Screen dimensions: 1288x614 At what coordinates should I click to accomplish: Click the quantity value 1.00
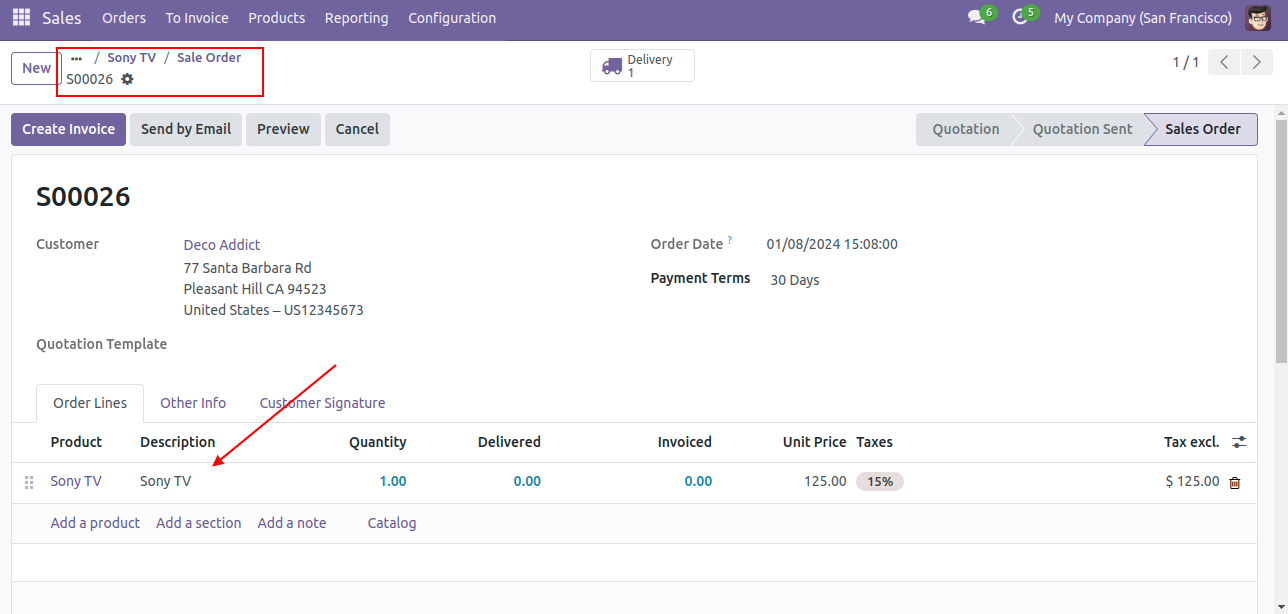click(393, 482)
